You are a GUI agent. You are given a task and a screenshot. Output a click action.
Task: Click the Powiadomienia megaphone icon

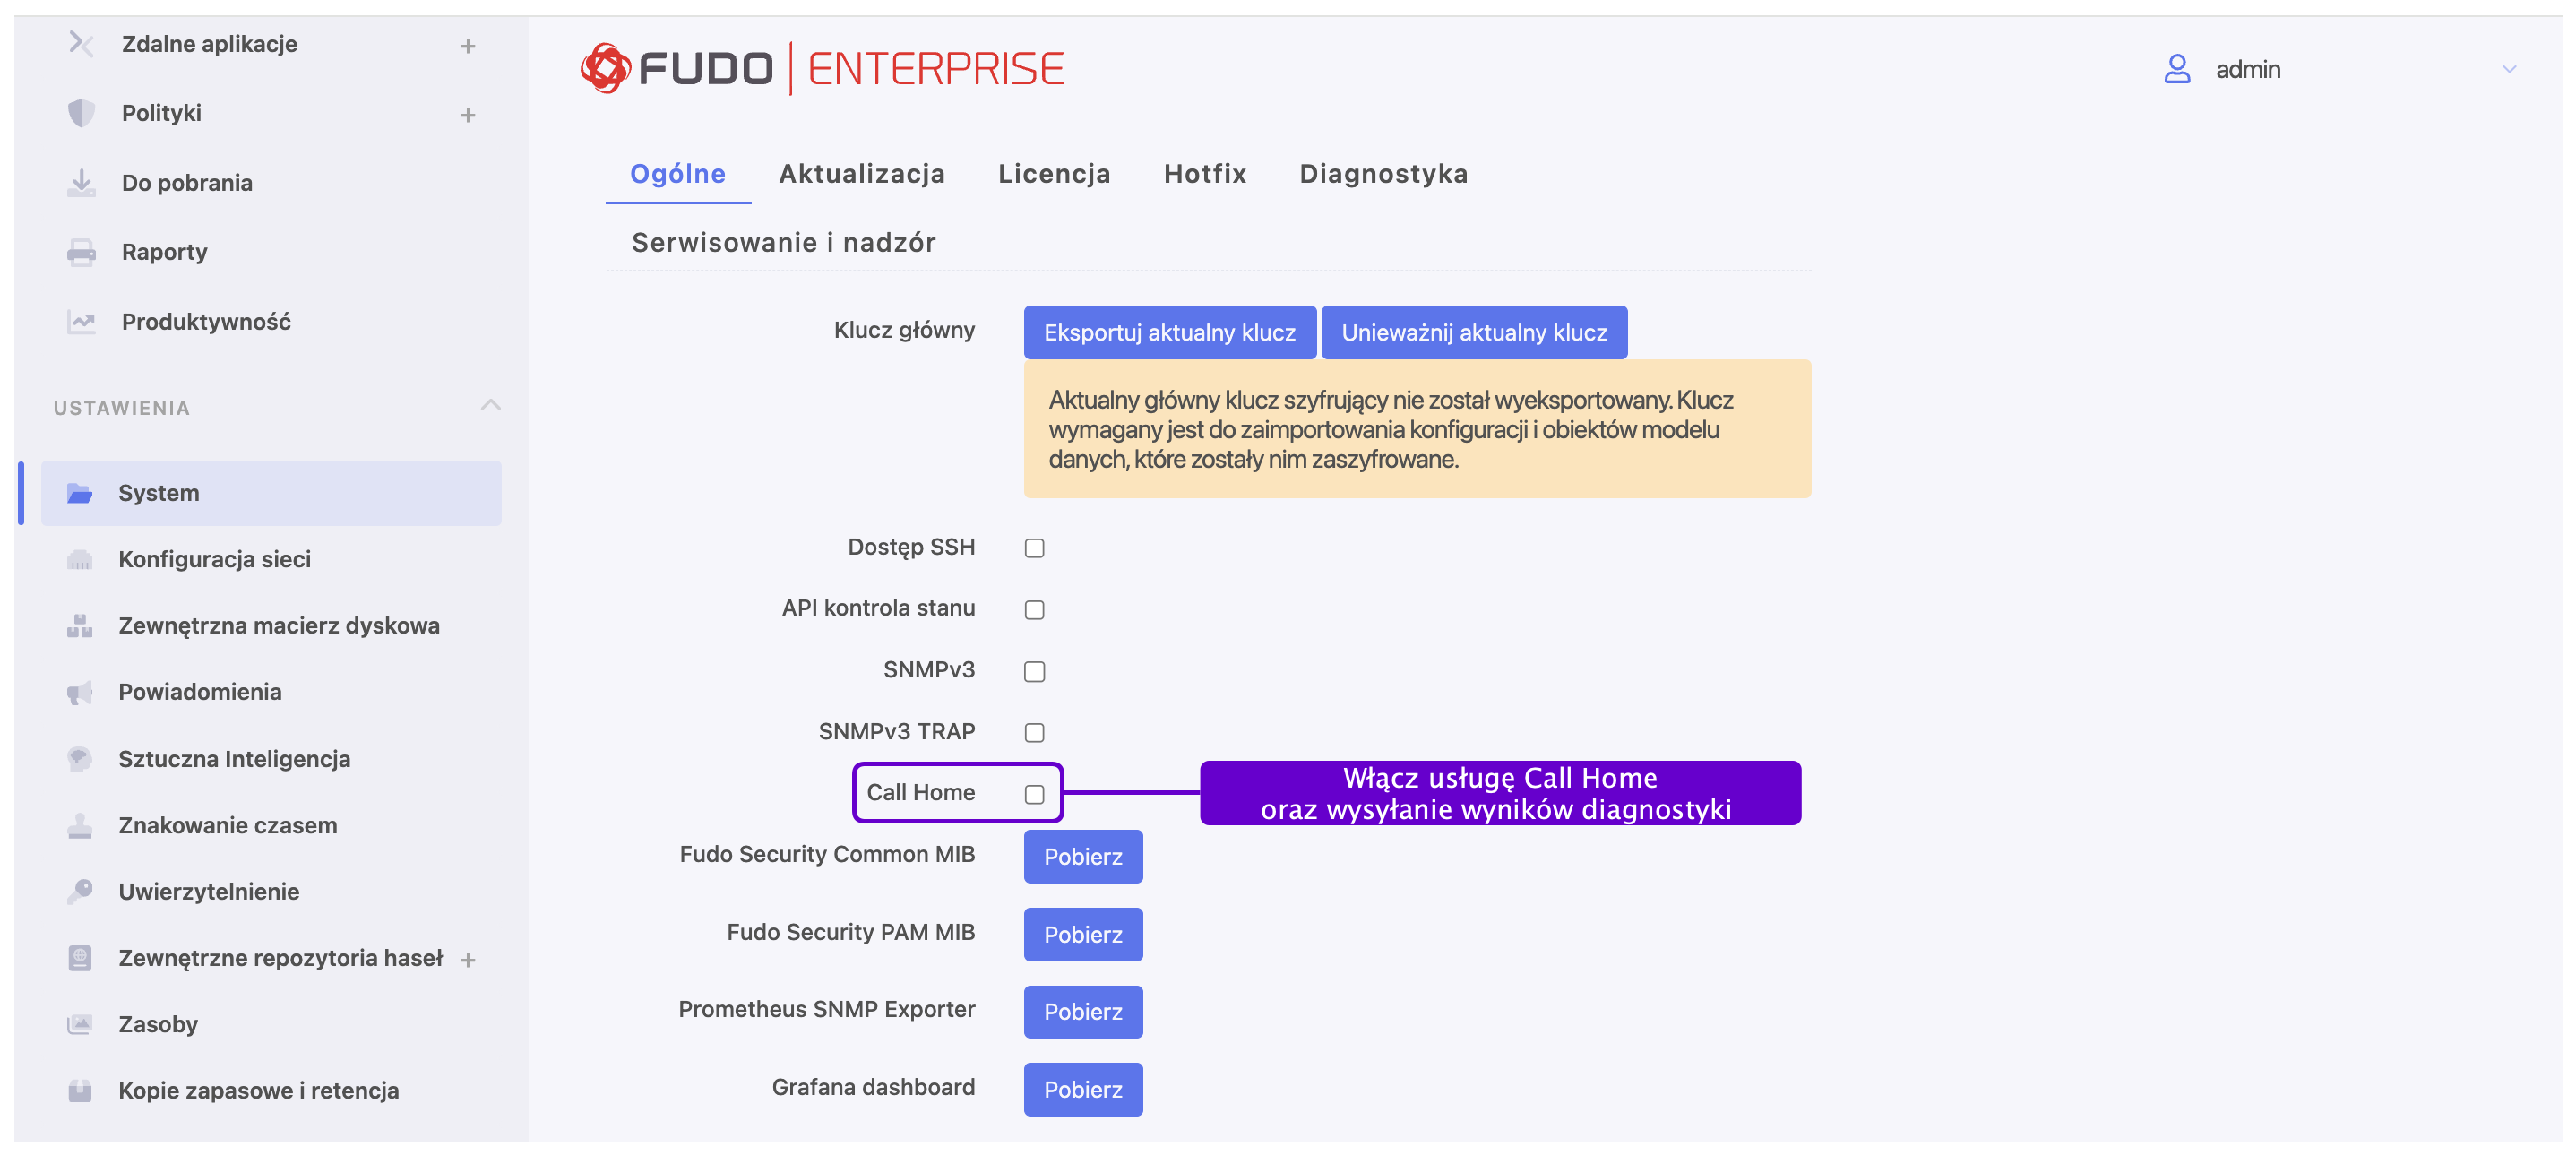[x=79, y=692]
